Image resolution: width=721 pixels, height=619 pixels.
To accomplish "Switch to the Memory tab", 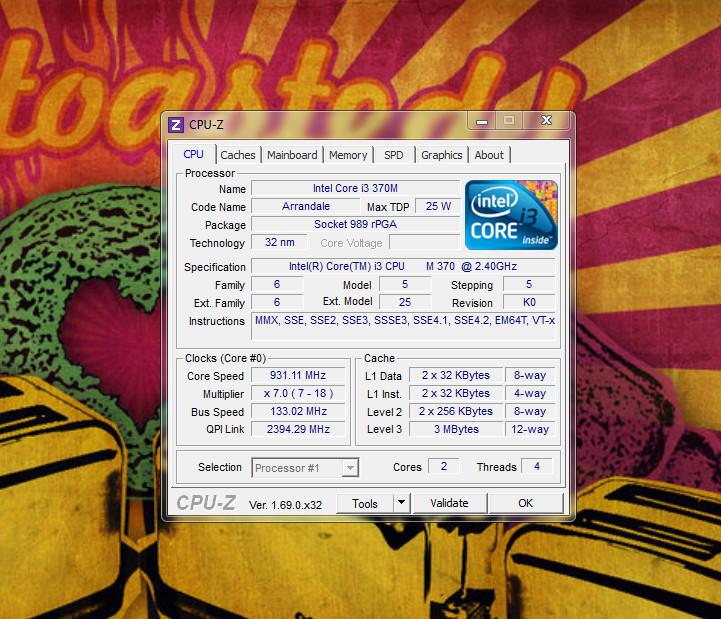I will [348, 155].
